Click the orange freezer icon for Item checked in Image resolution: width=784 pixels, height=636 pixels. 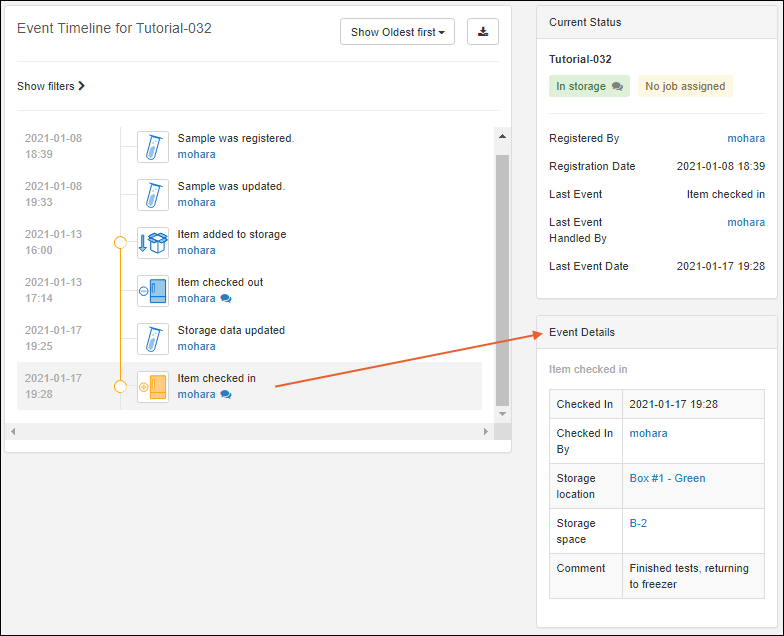tap(153, 387)
